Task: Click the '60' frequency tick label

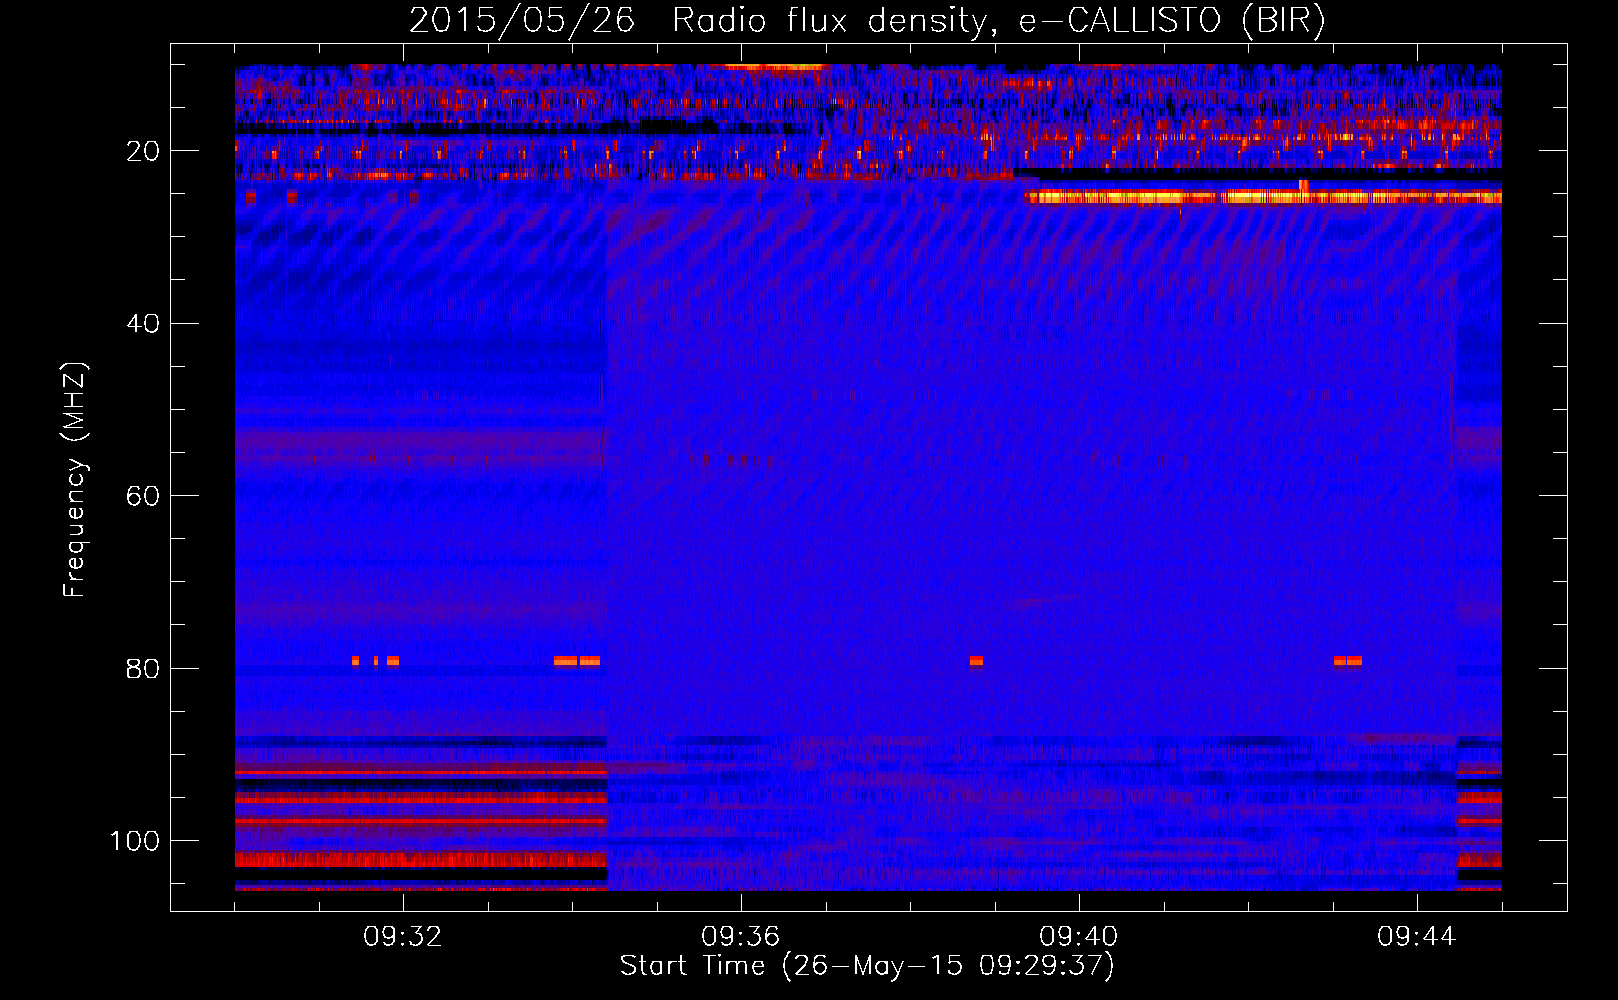Action: coord(143,496)
